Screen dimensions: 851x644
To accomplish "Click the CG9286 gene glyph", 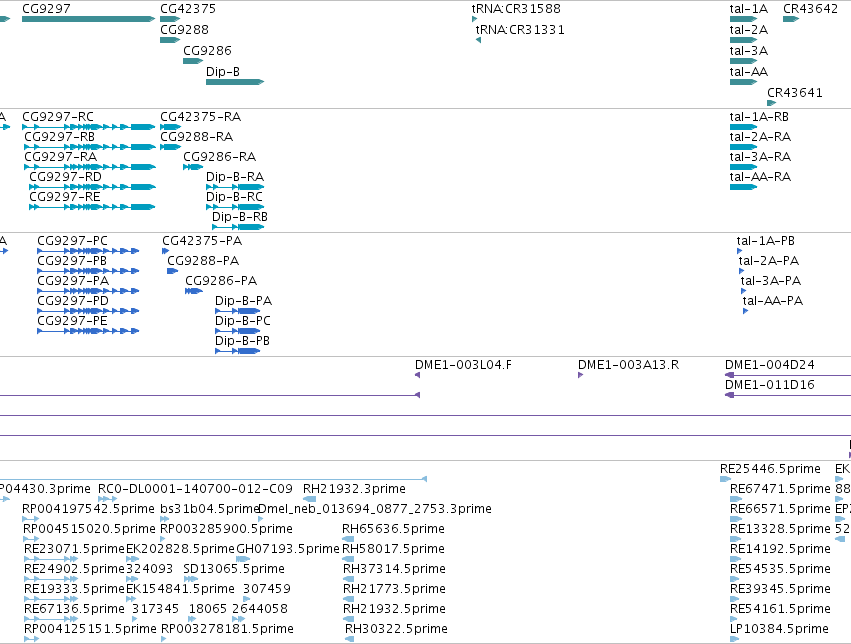I will pos(193,61).
